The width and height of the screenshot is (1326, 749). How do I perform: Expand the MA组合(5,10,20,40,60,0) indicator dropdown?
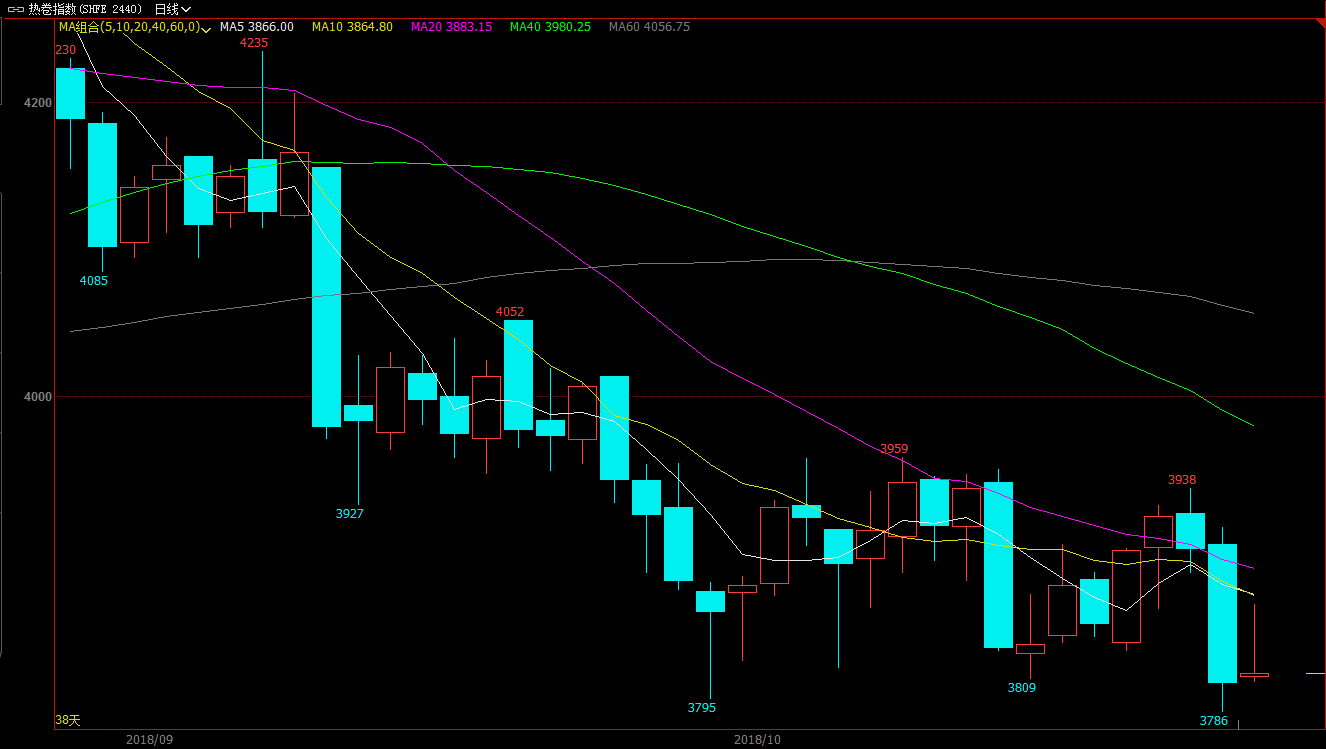click(134, 27)
